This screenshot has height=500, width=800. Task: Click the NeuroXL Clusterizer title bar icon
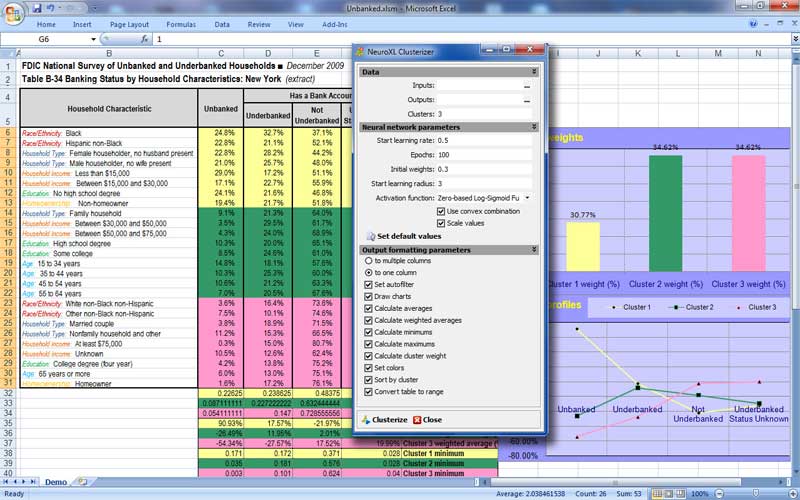(x=360, y=52)
